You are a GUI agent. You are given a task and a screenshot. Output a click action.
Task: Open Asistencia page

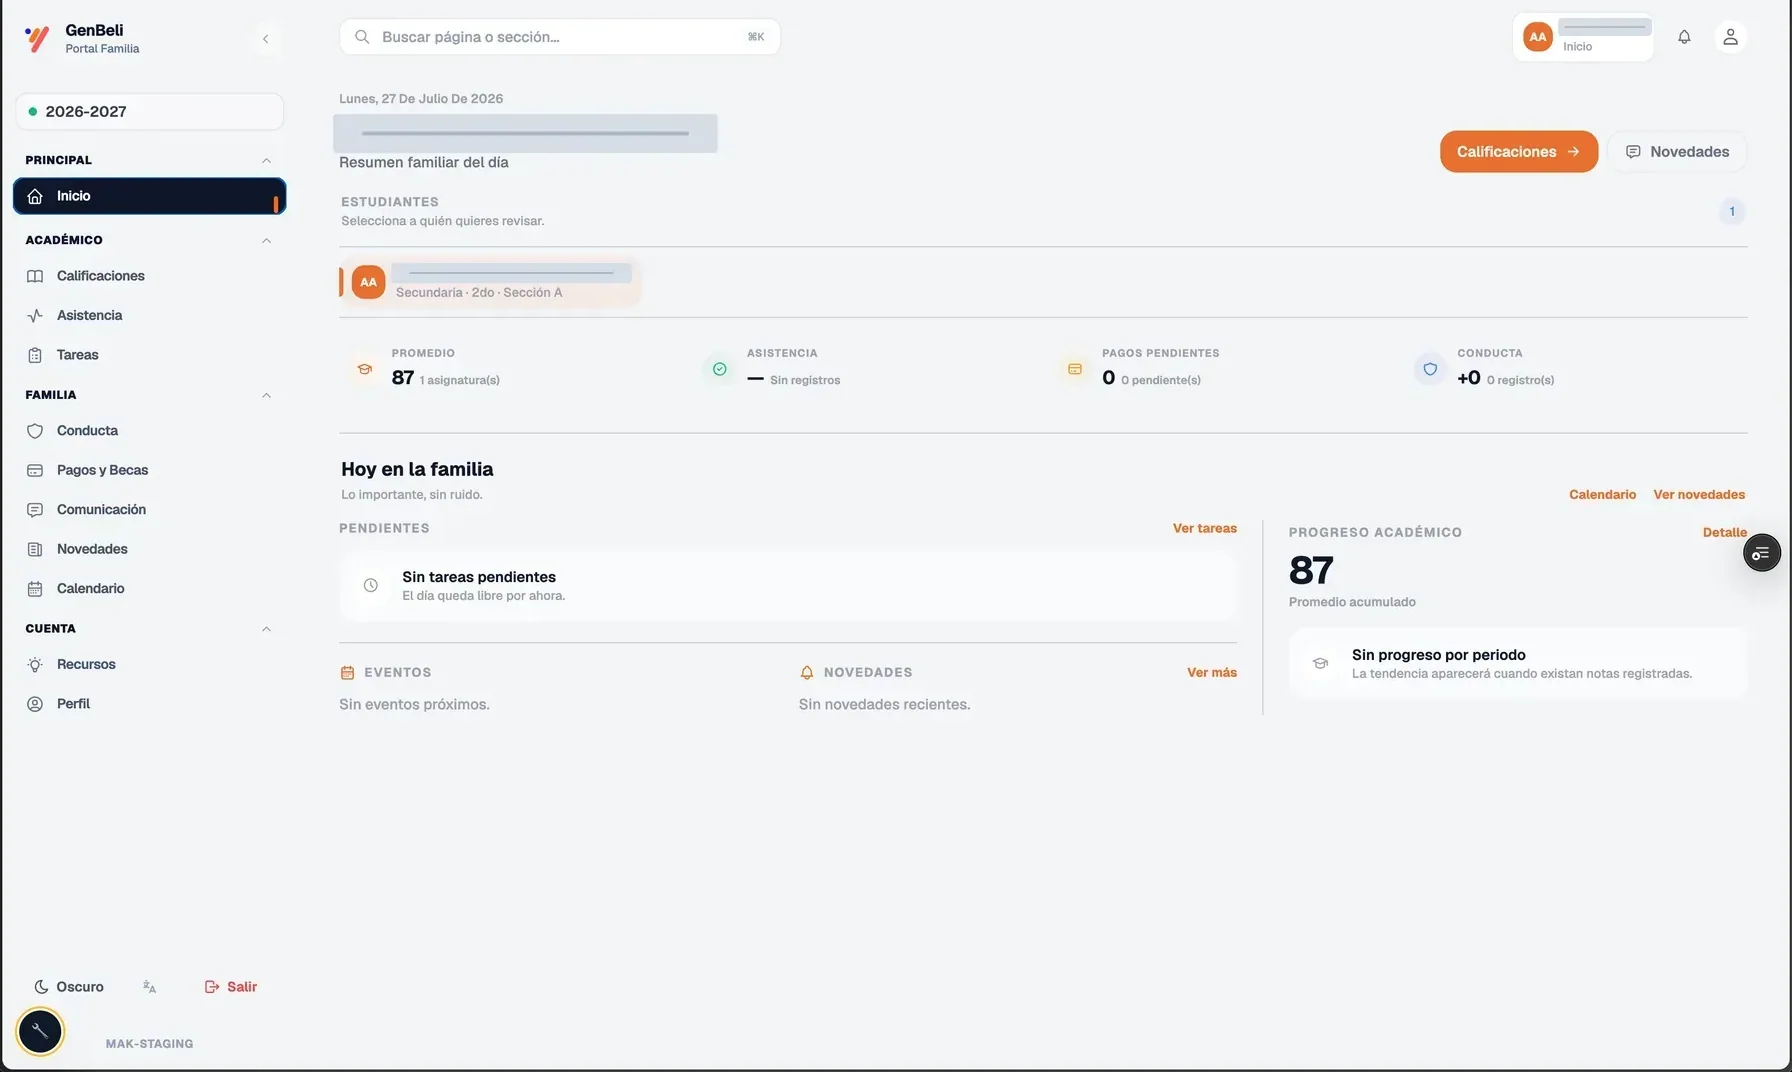(x=149, y=315)
